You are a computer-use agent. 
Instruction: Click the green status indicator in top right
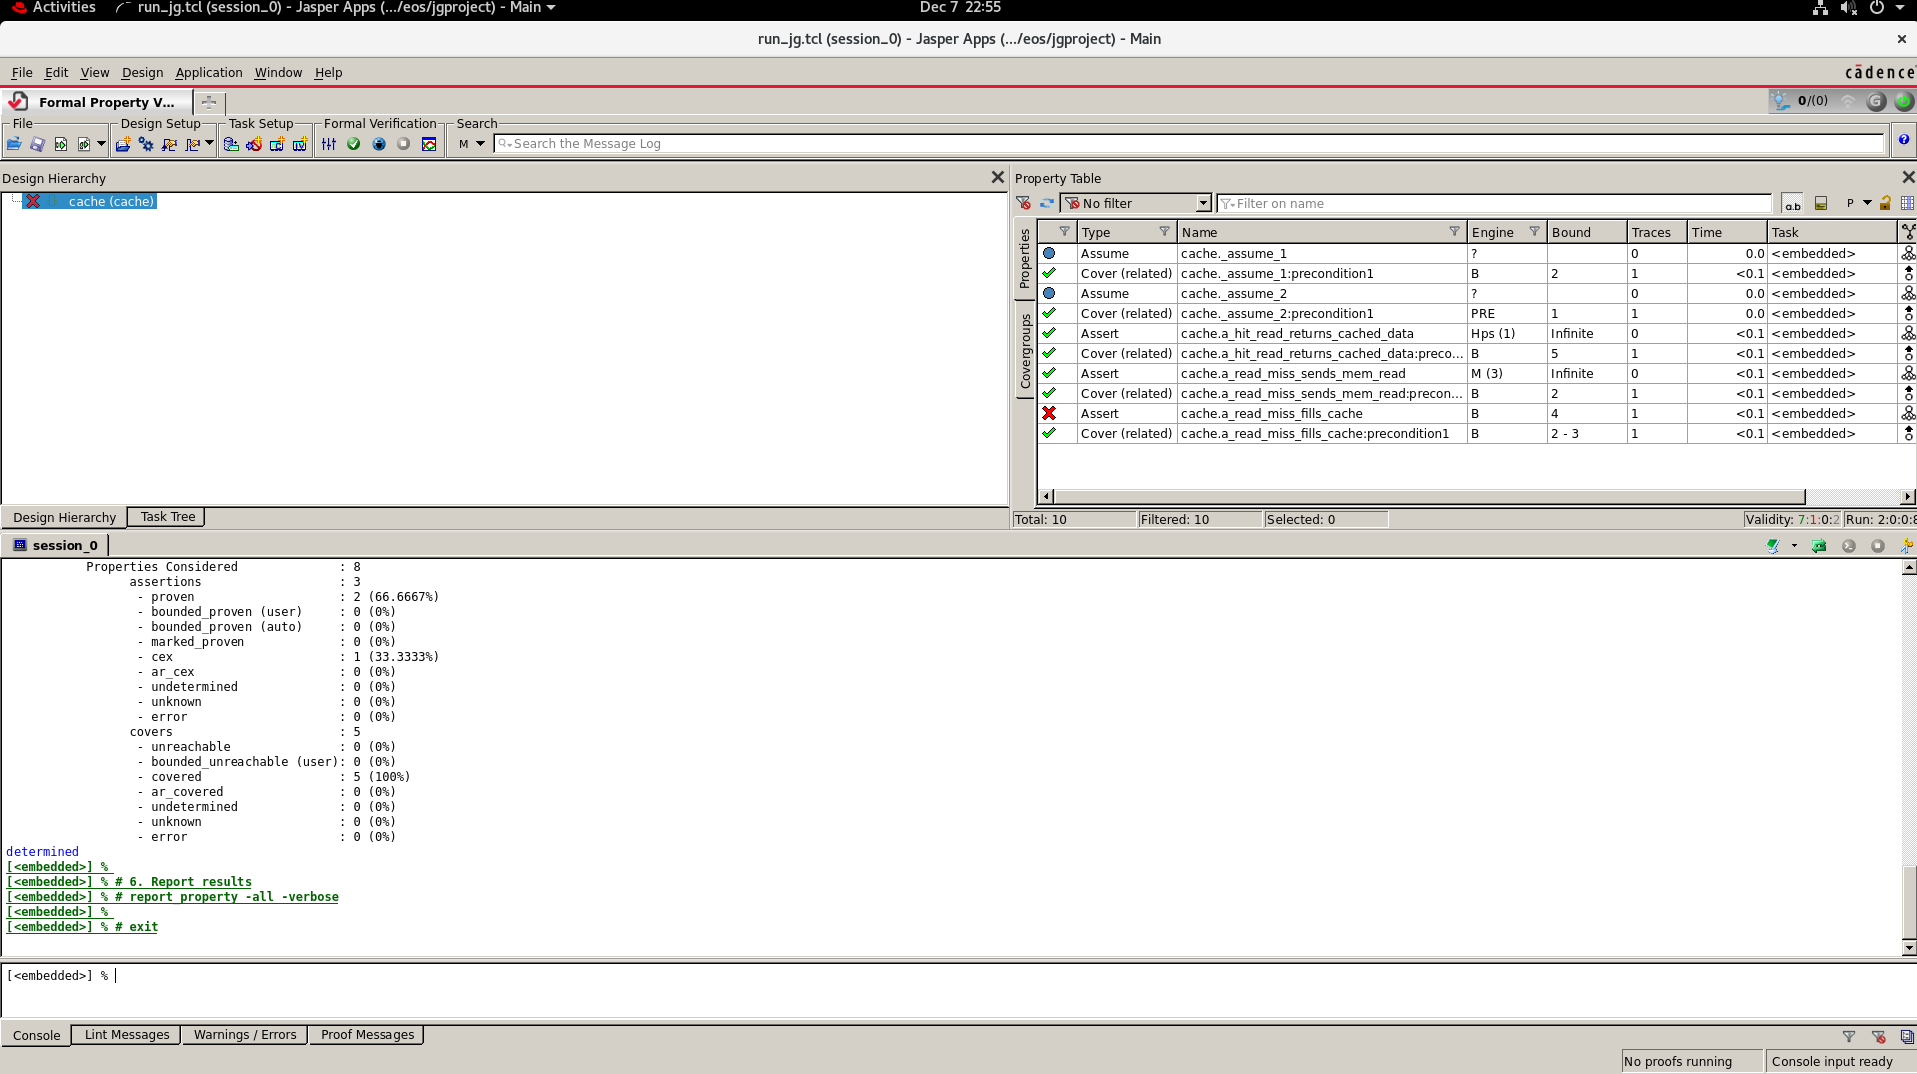tap(1903, 101)
